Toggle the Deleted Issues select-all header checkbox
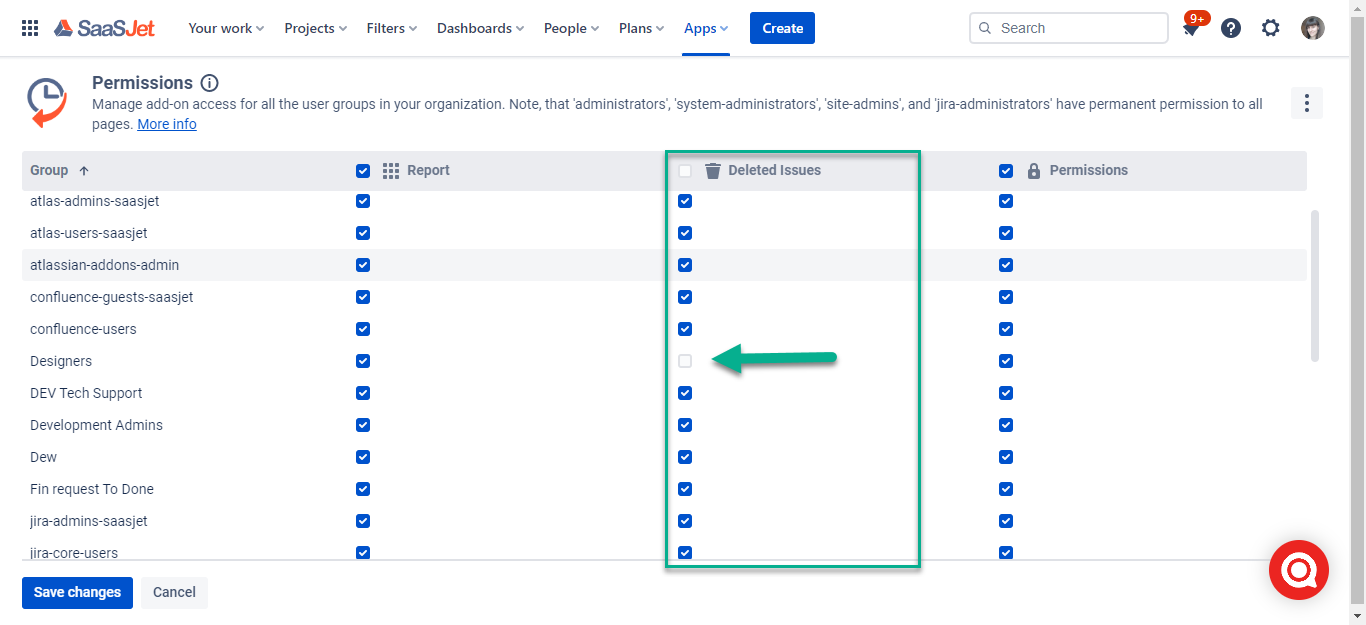Screen dimensions: 1366x625 click(x=685, y=171)
